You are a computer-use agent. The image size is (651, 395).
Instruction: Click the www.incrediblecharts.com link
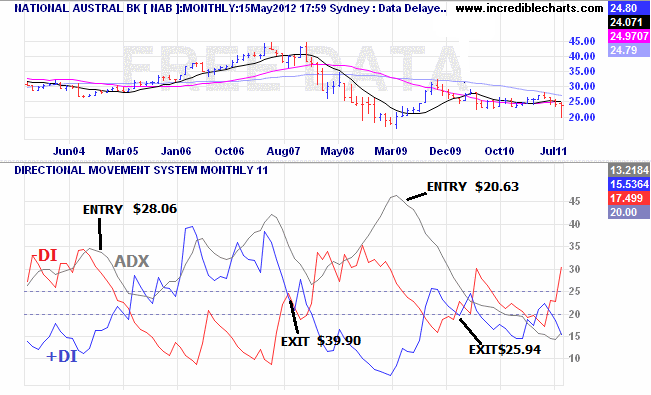tap(529, 8)
